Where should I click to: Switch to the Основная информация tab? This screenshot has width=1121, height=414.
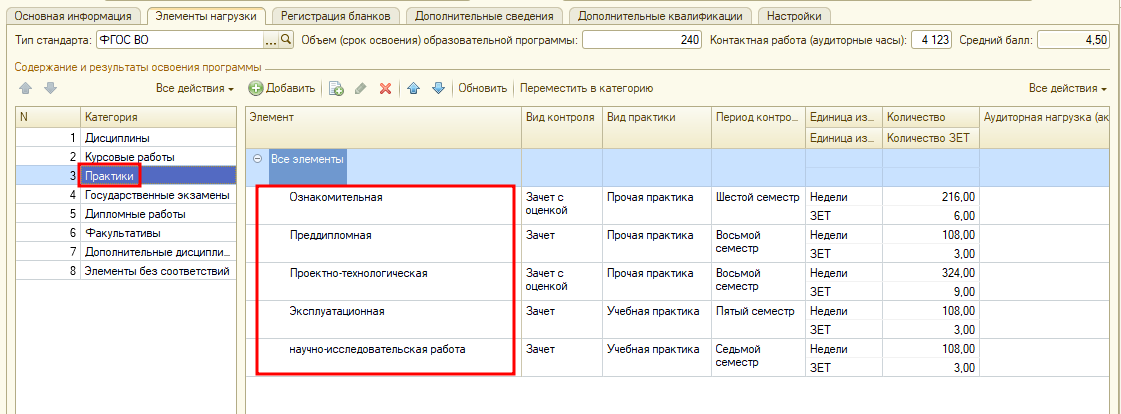(x=71, y=16)
